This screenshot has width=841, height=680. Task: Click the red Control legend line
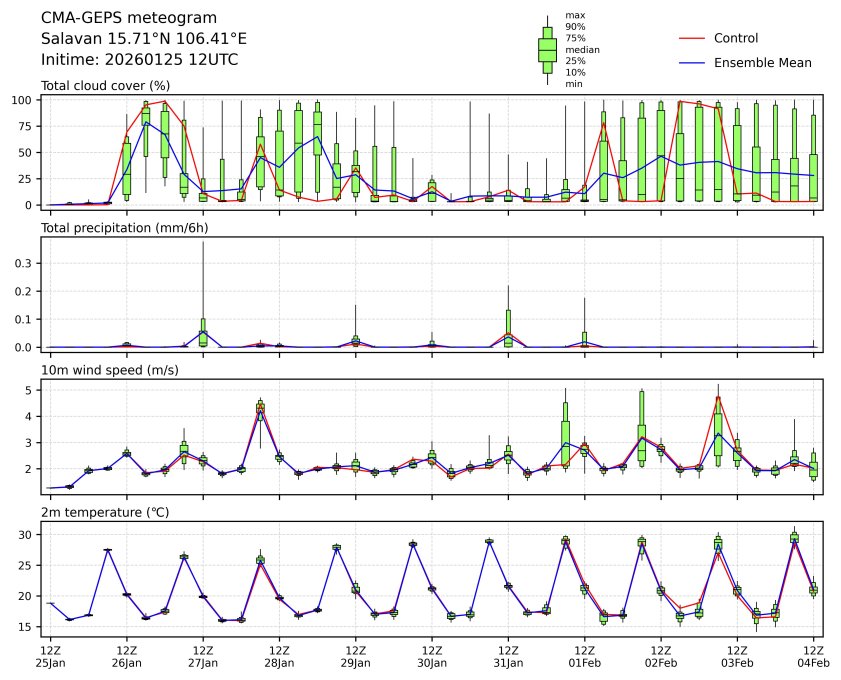pyautogui.click(x=692, y=38)
